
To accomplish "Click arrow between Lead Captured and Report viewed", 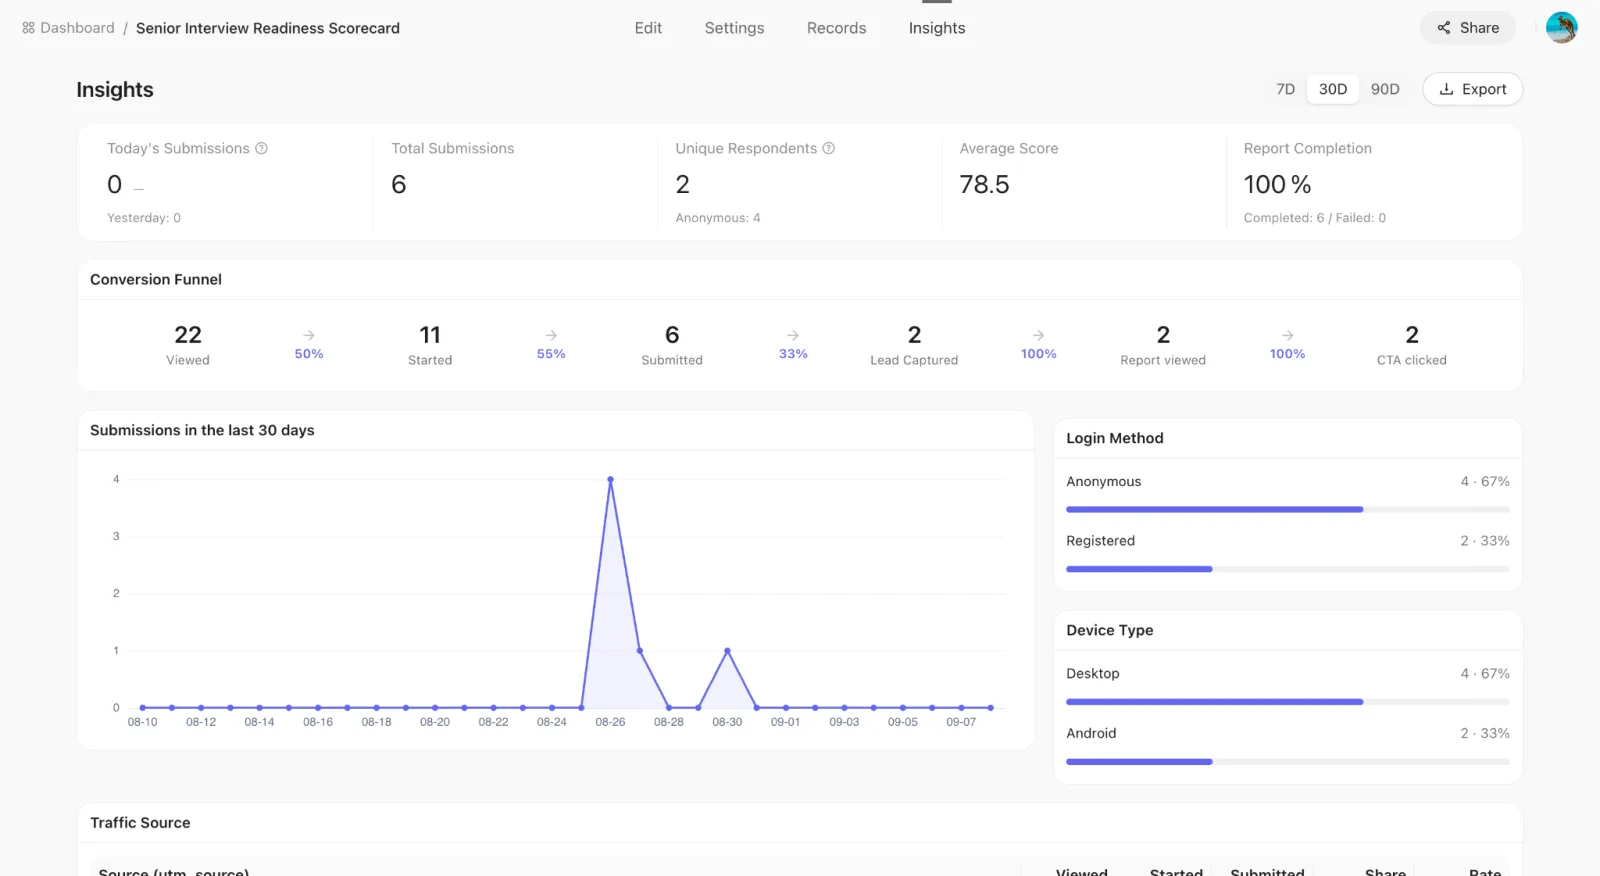I will (x=1038, y=335).
